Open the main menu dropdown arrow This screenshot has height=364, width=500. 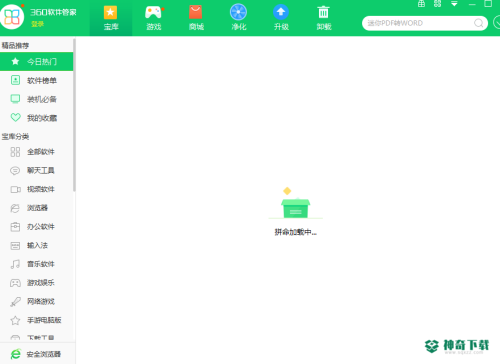pos(454,4)
